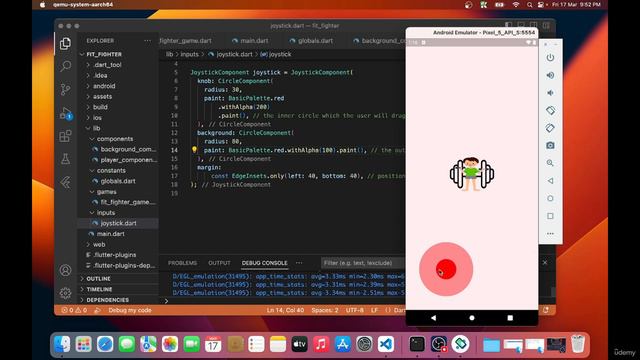The height and width of the screenshot is (360, 640).
Task: Click the emulator sidebar home circle
Action: [x=550, y=198]
